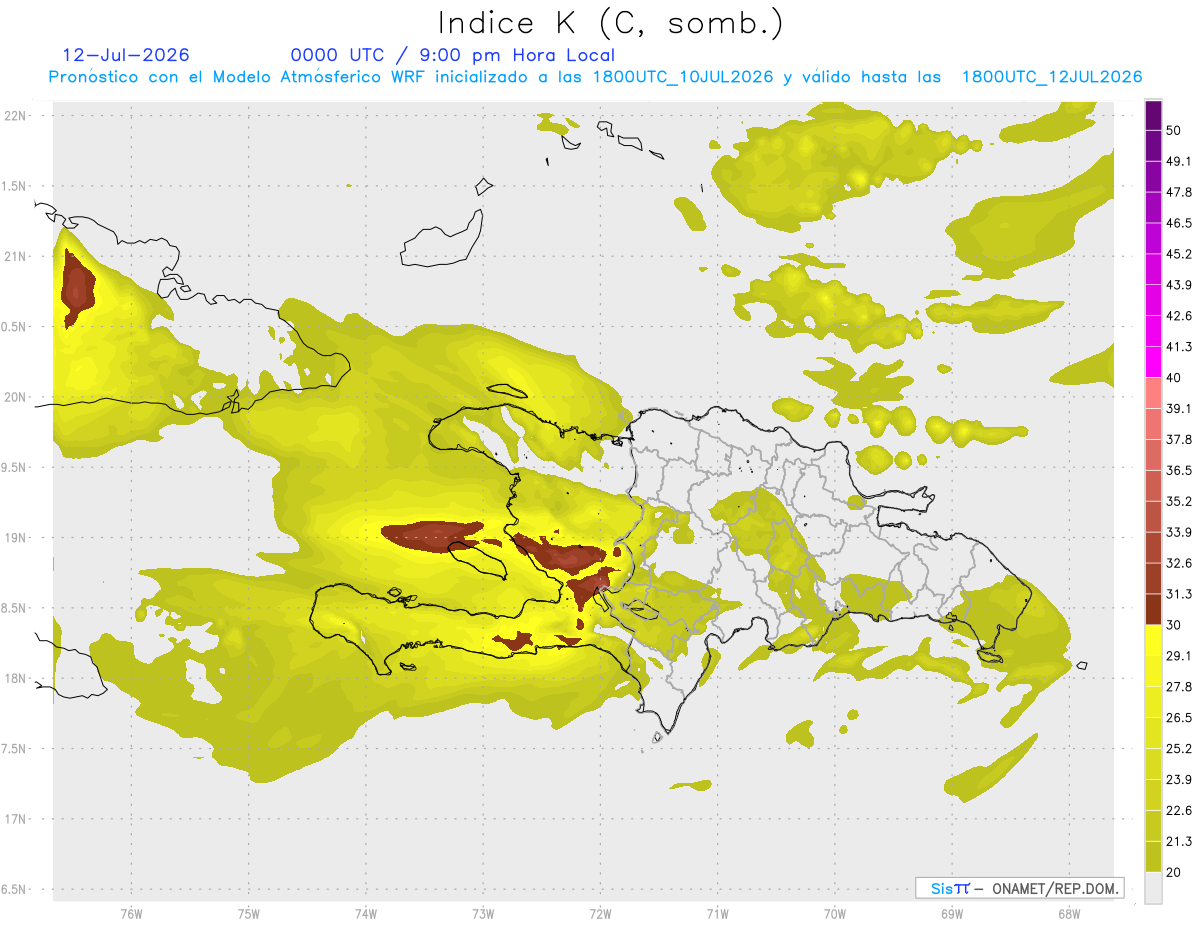The width and height of the screenshot is (1200, 927).
Task: Click the title "Indice K (C, somb.)"
Action: pos(611,23)
